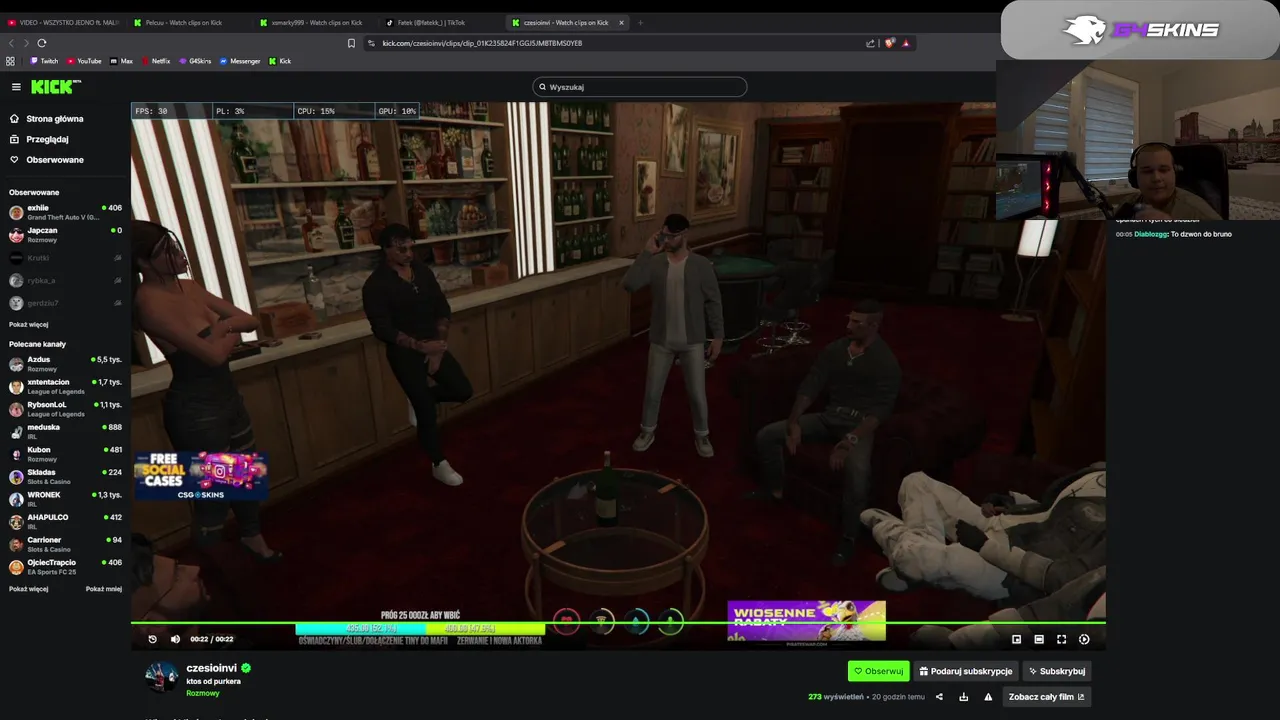
Task: Open the Rozmowy category link
Action: point(202,693)
